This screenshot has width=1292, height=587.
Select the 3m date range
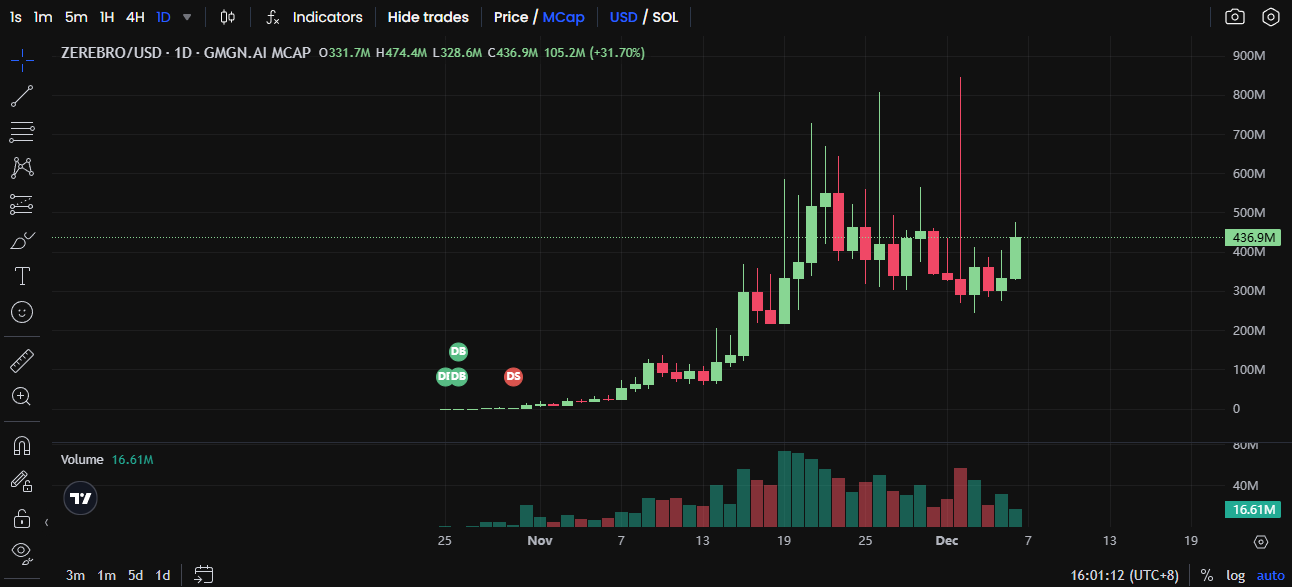pyautogui.click(x=75, y=575)
